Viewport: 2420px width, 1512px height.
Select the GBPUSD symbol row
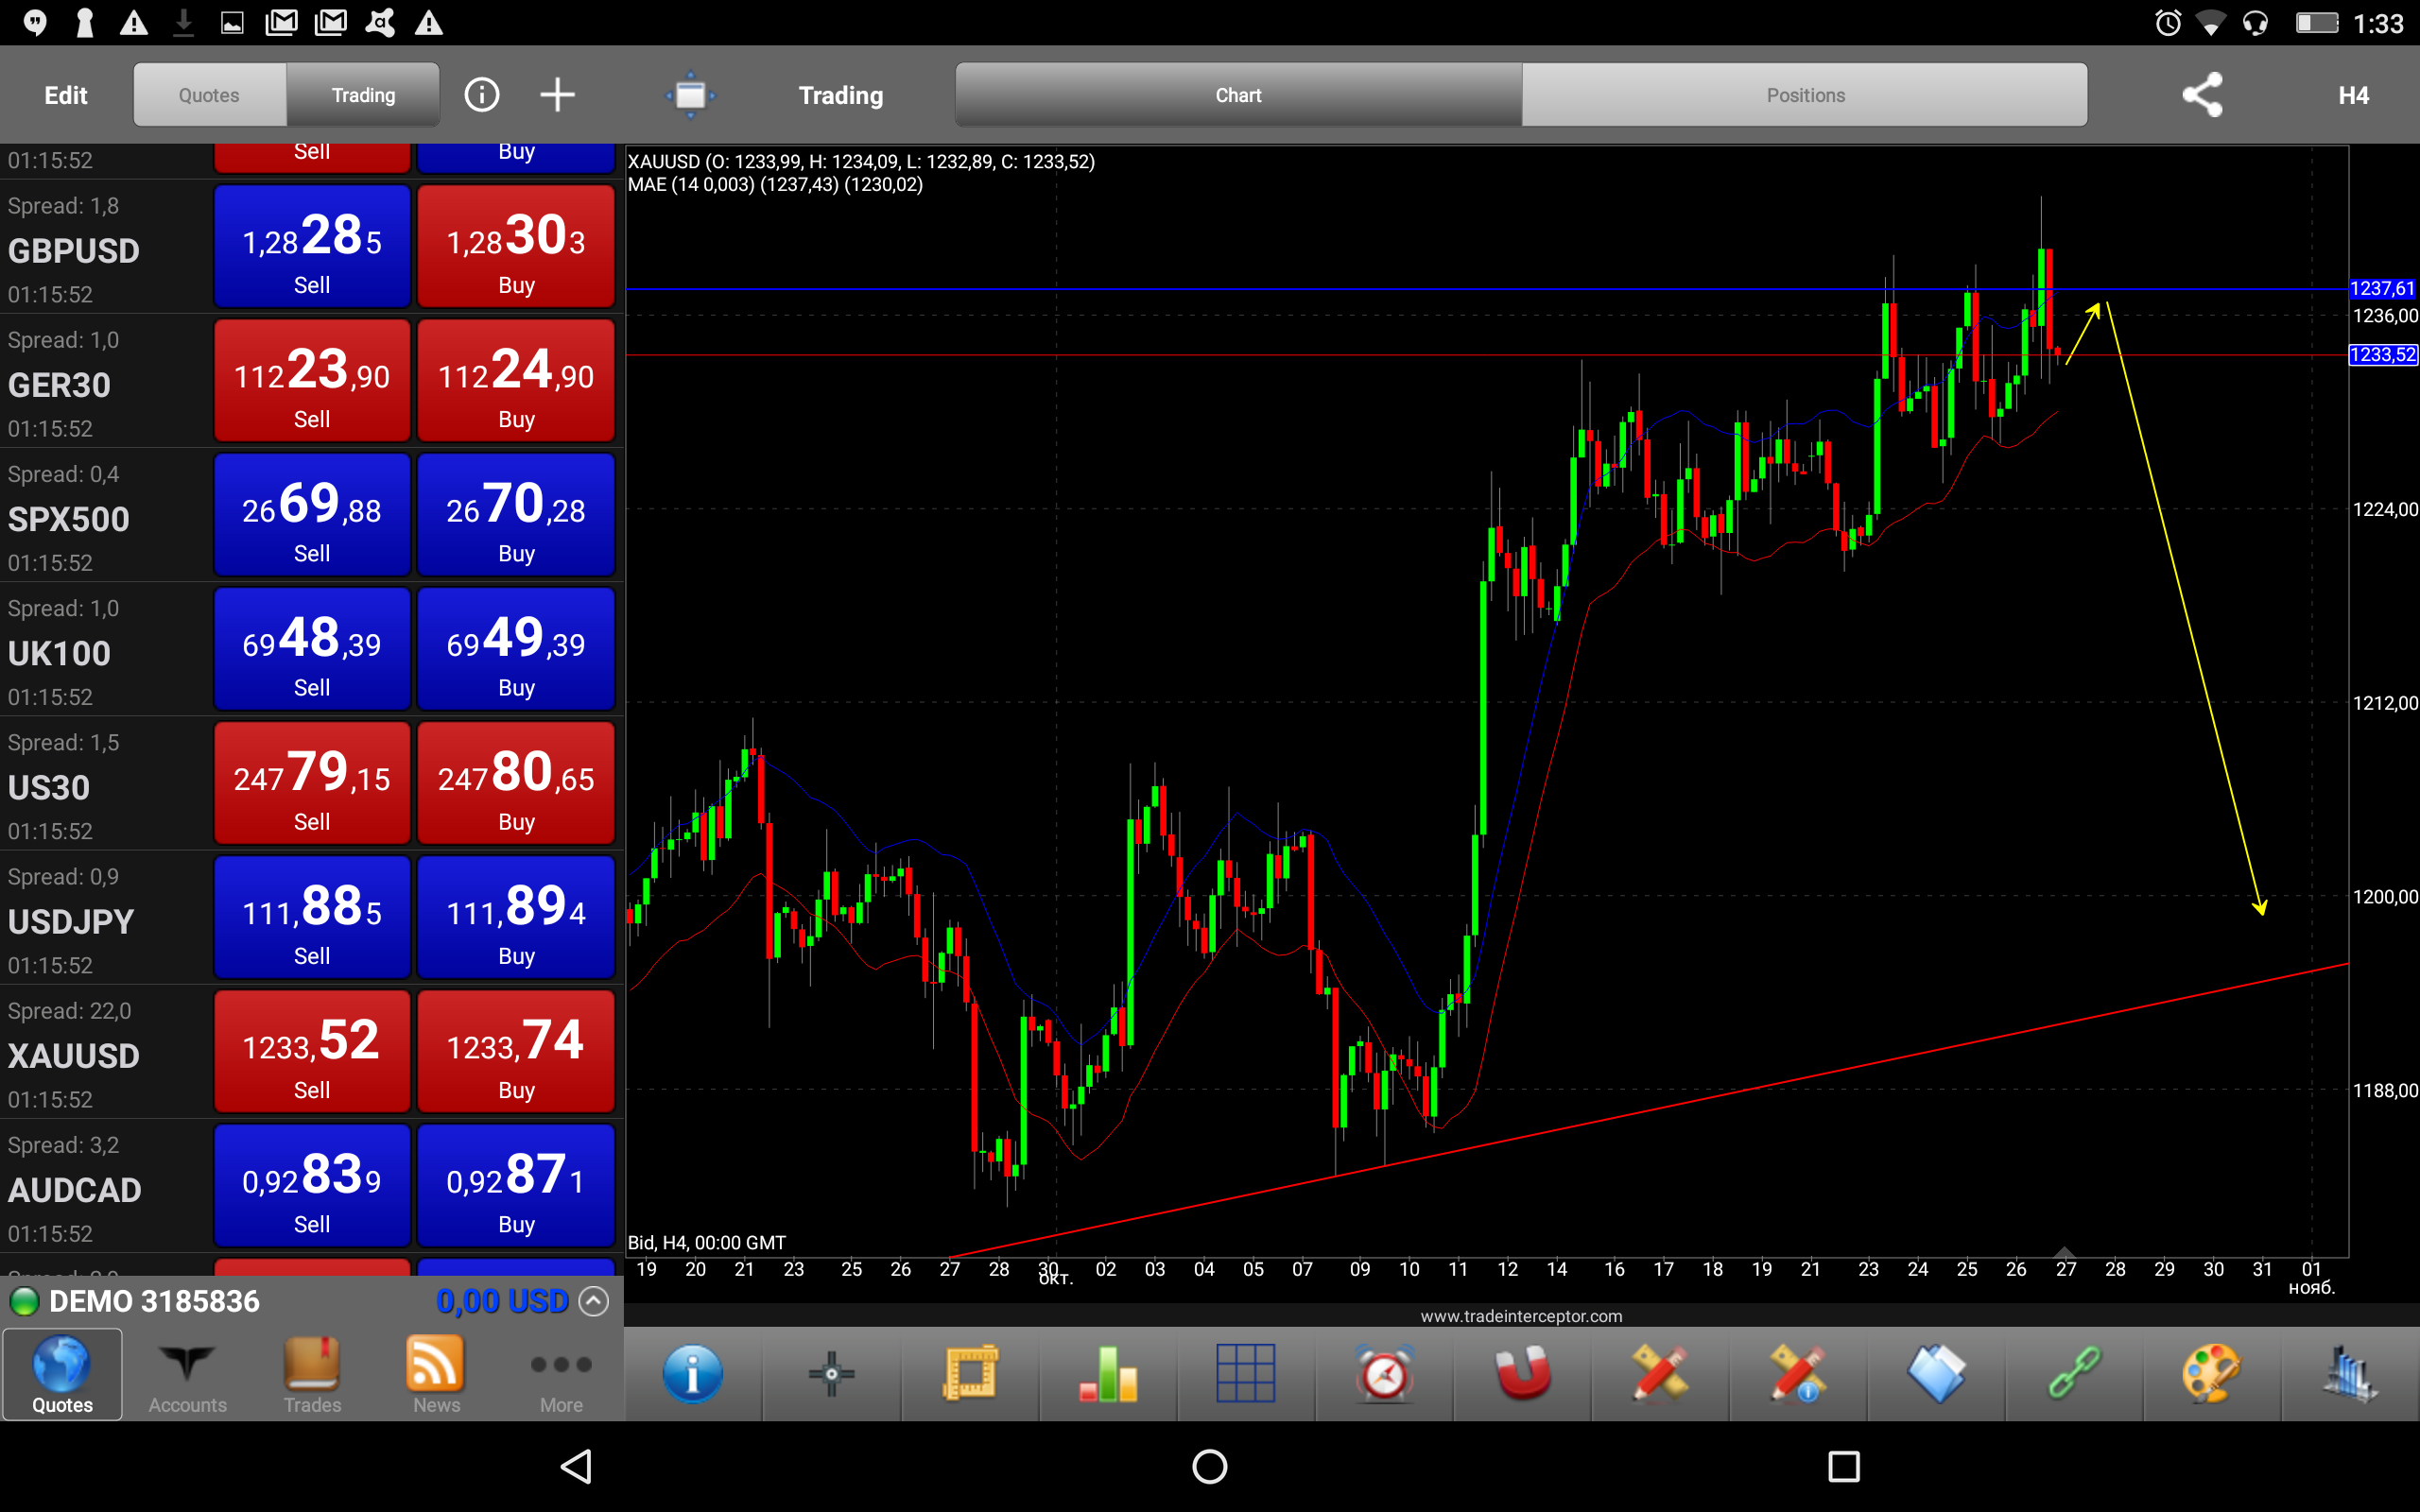312,246
